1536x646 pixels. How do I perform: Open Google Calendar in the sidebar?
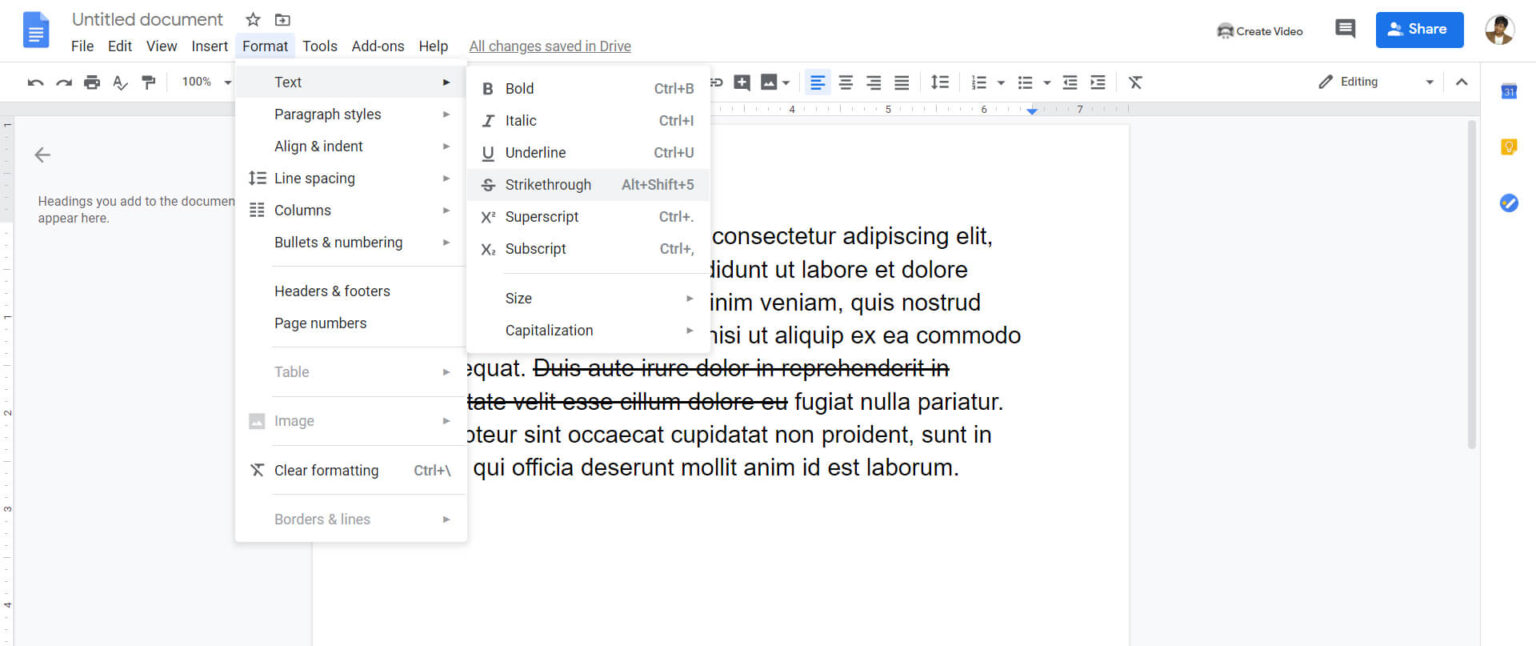(1509, 90)
